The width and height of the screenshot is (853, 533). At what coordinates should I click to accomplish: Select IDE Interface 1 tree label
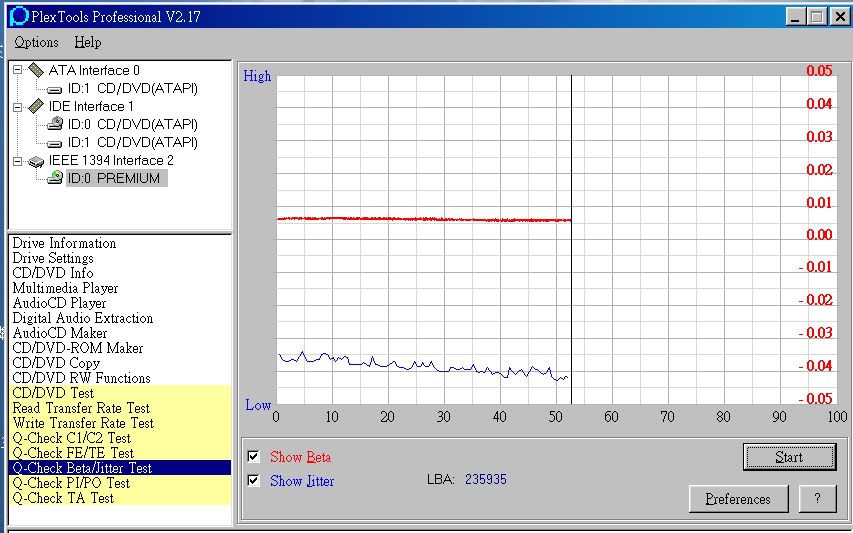click(x=91, y=106)
